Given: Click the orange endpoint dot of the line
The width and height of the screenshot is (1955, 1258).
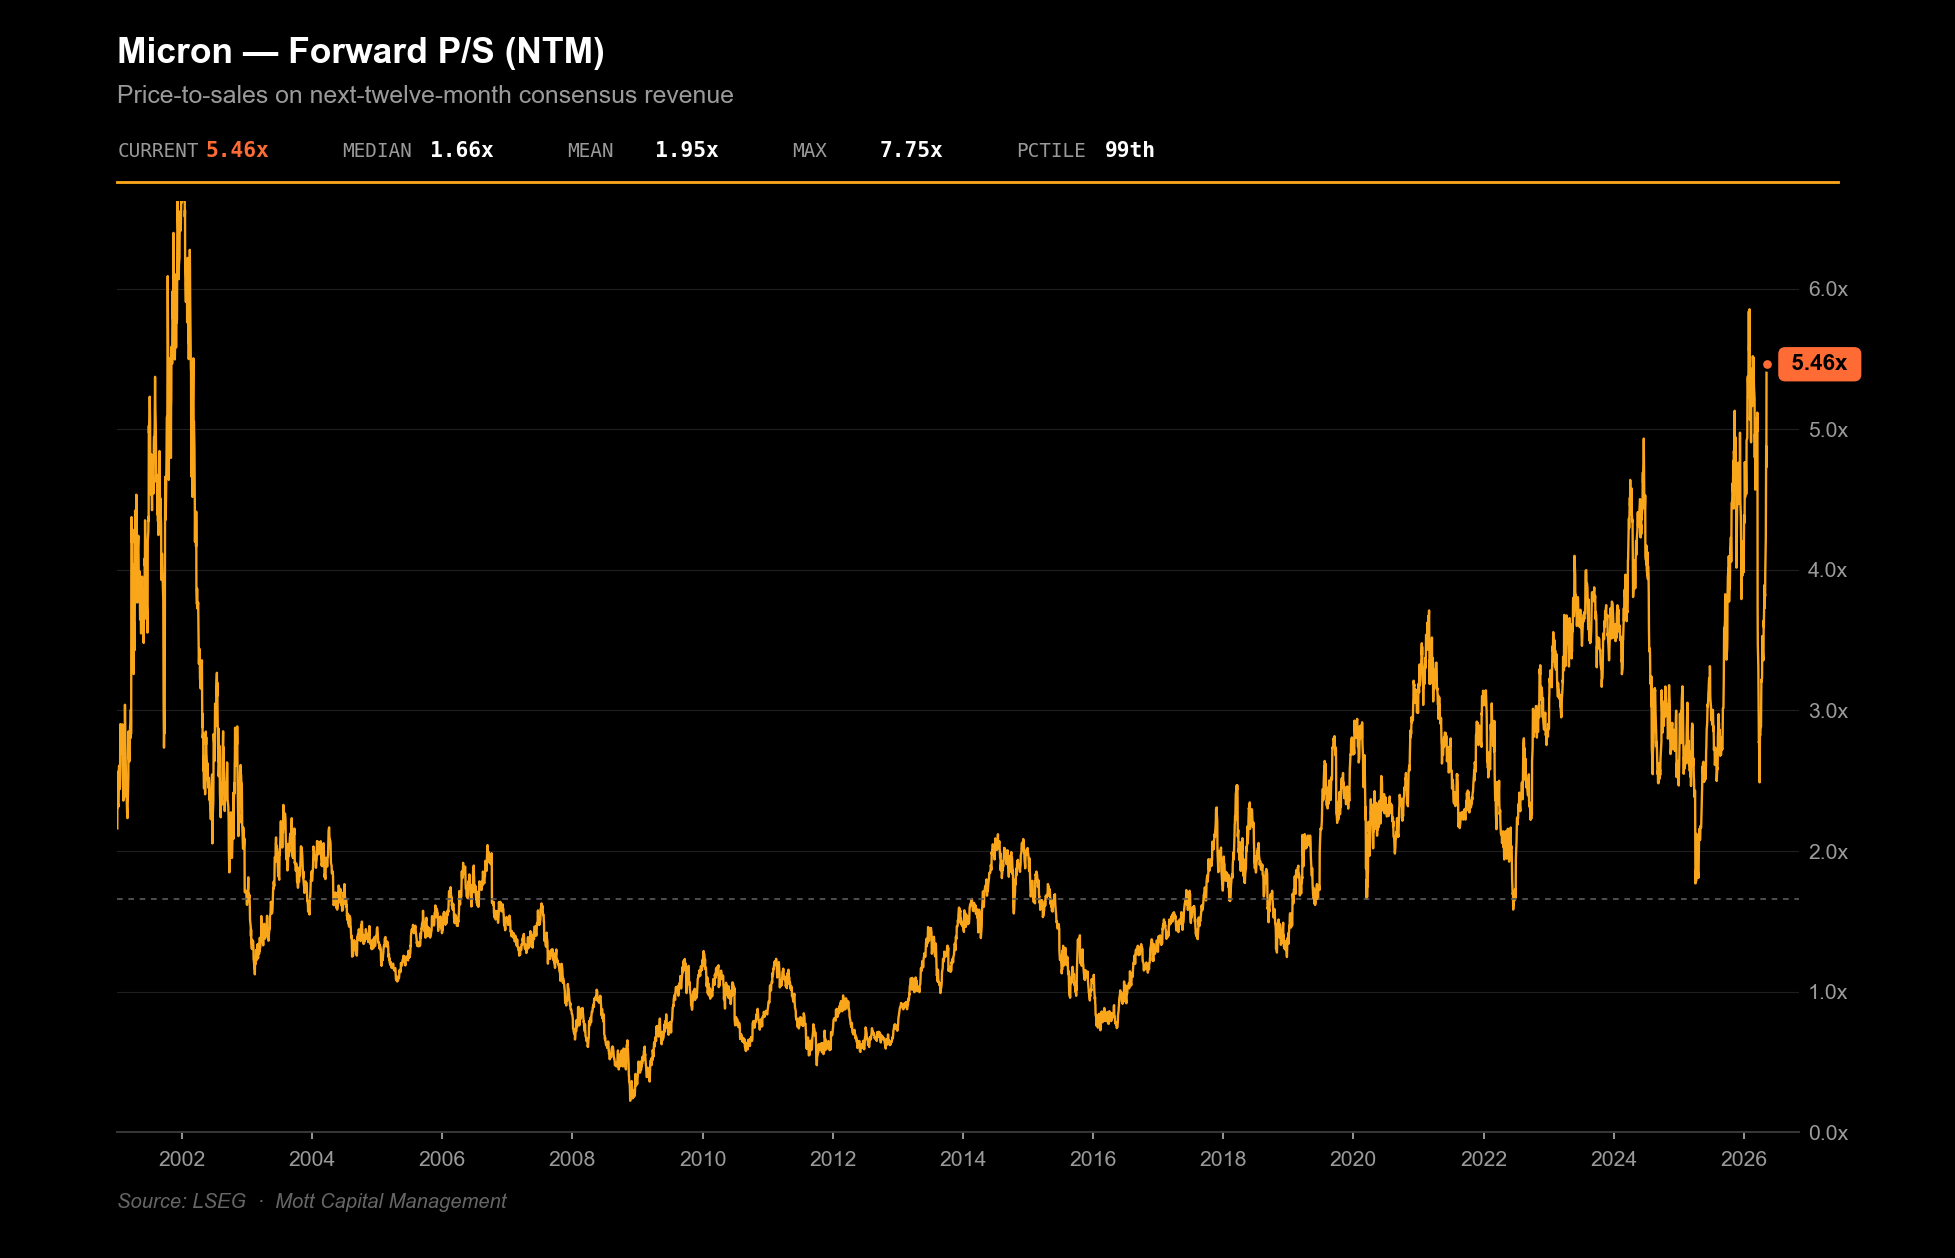Looking at the screenshot, I should (x=1767, y=365).
